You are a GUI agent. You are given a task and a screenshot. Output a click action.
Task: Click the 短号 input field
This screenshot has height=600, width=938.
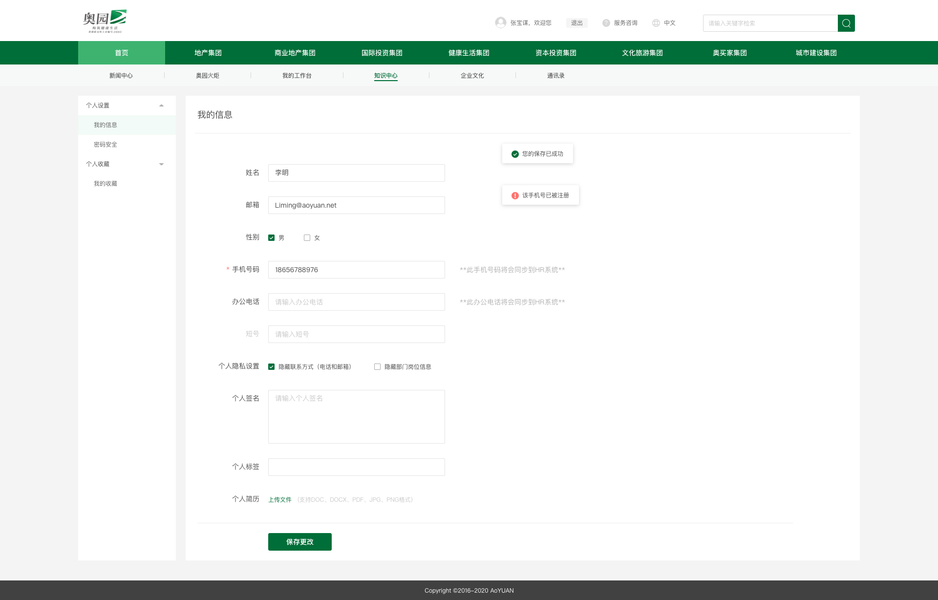pos(357,334)
